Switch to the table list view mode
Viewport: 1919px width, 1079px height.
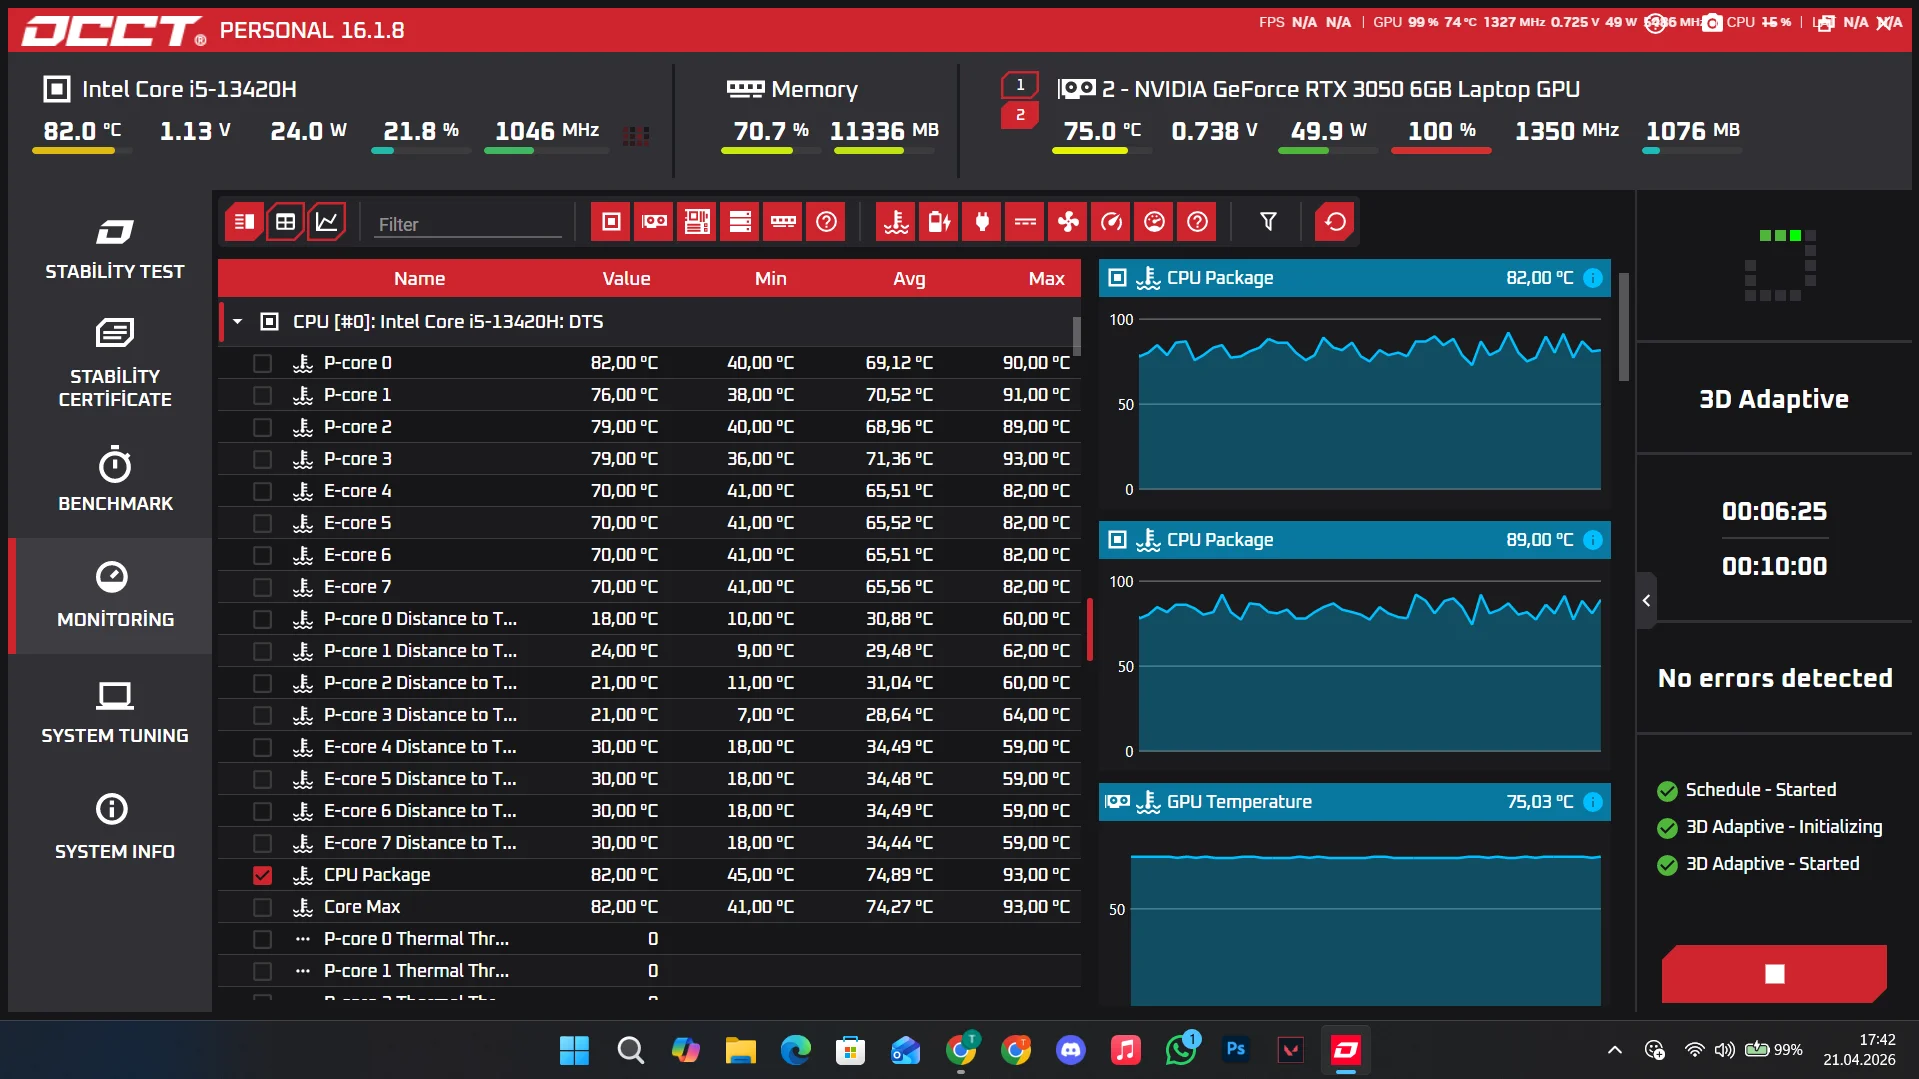pyautogui.click(x=243, y=222)
